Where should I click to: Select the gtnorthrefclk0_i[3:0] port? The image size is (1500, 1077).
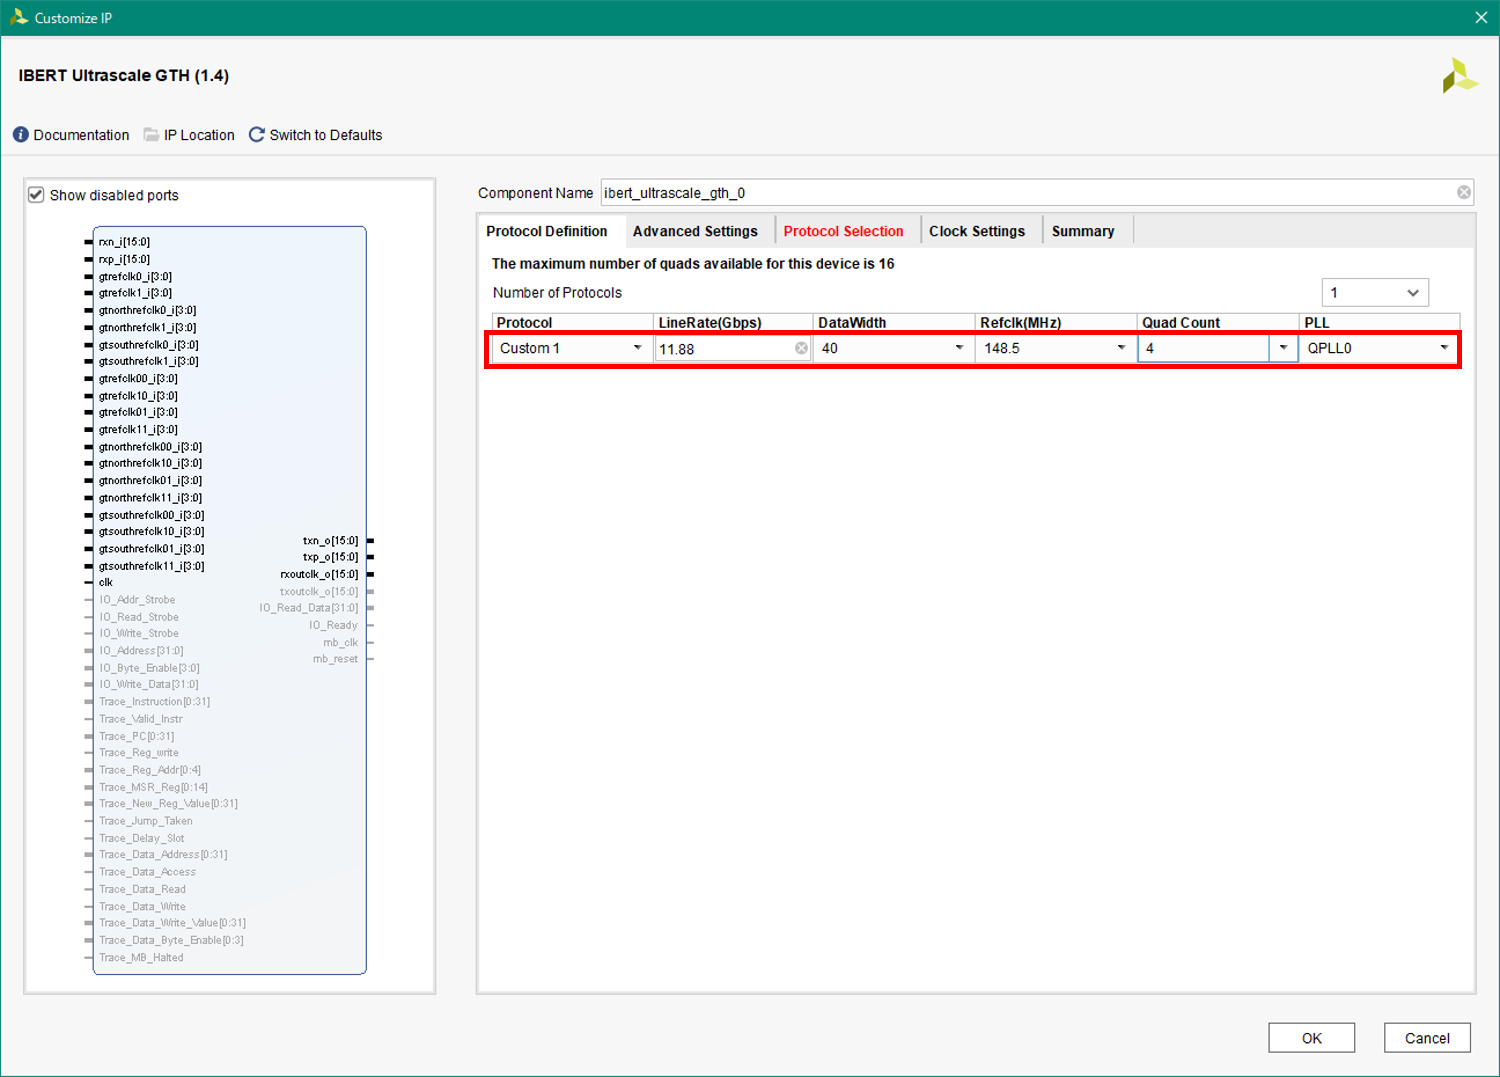[147, 310]
